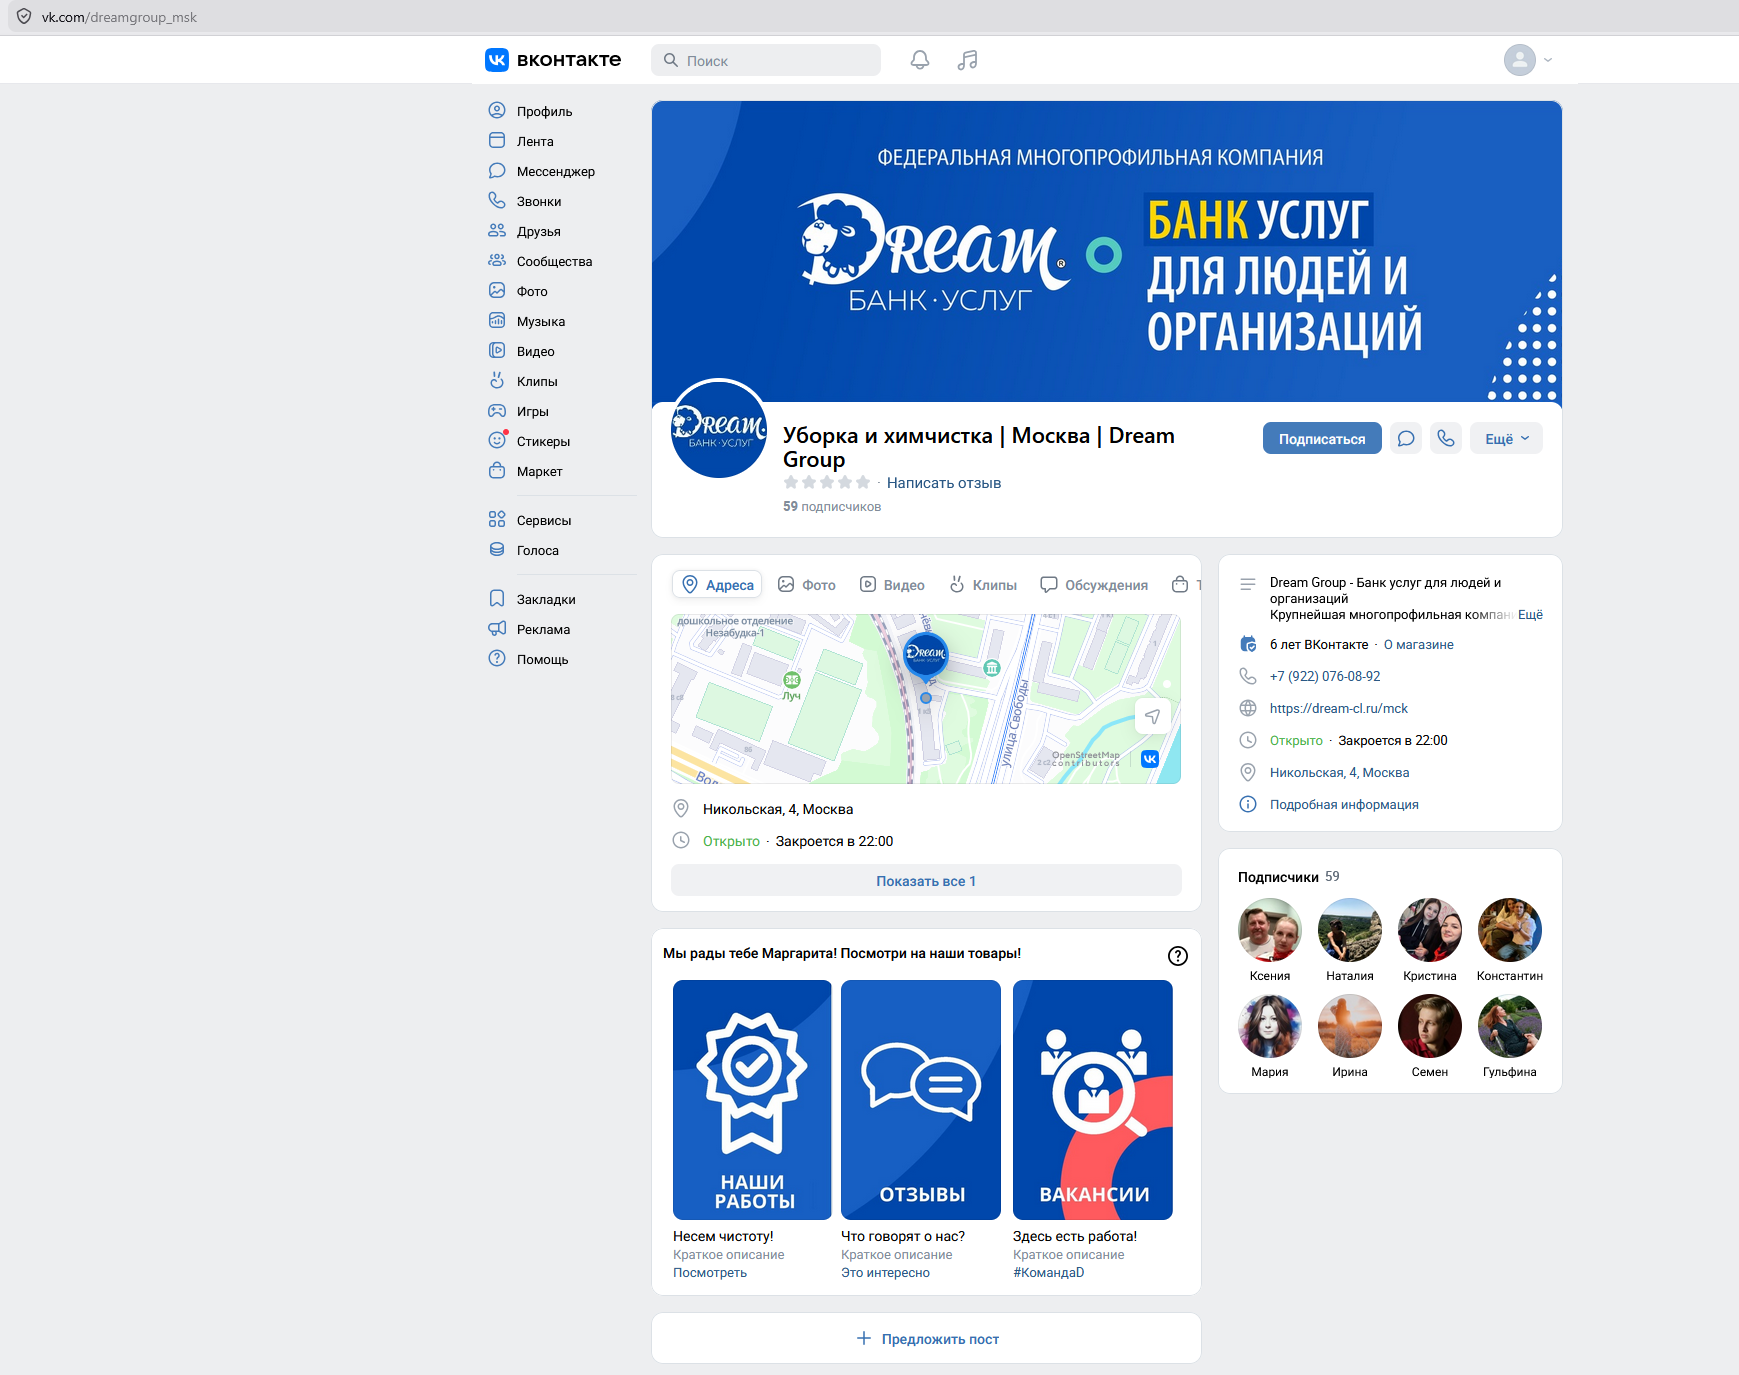The image size is (1739, 1375).
Task: Click #КомандаD hashtag link
Action: pyautogui.click(x=1048, y=1272)
